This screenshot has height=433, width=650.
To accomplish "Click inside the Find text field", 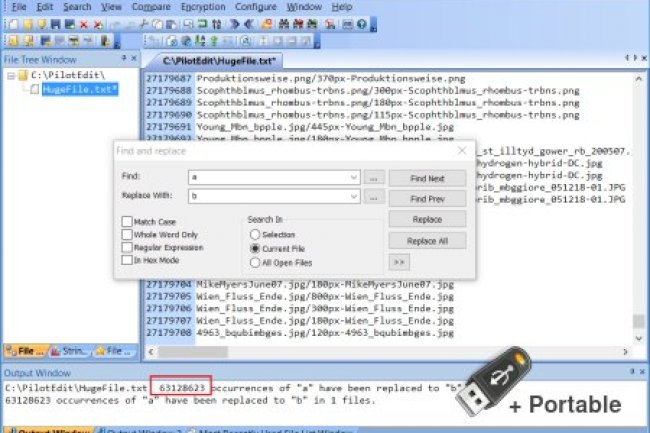I will [x=270, y=177].
